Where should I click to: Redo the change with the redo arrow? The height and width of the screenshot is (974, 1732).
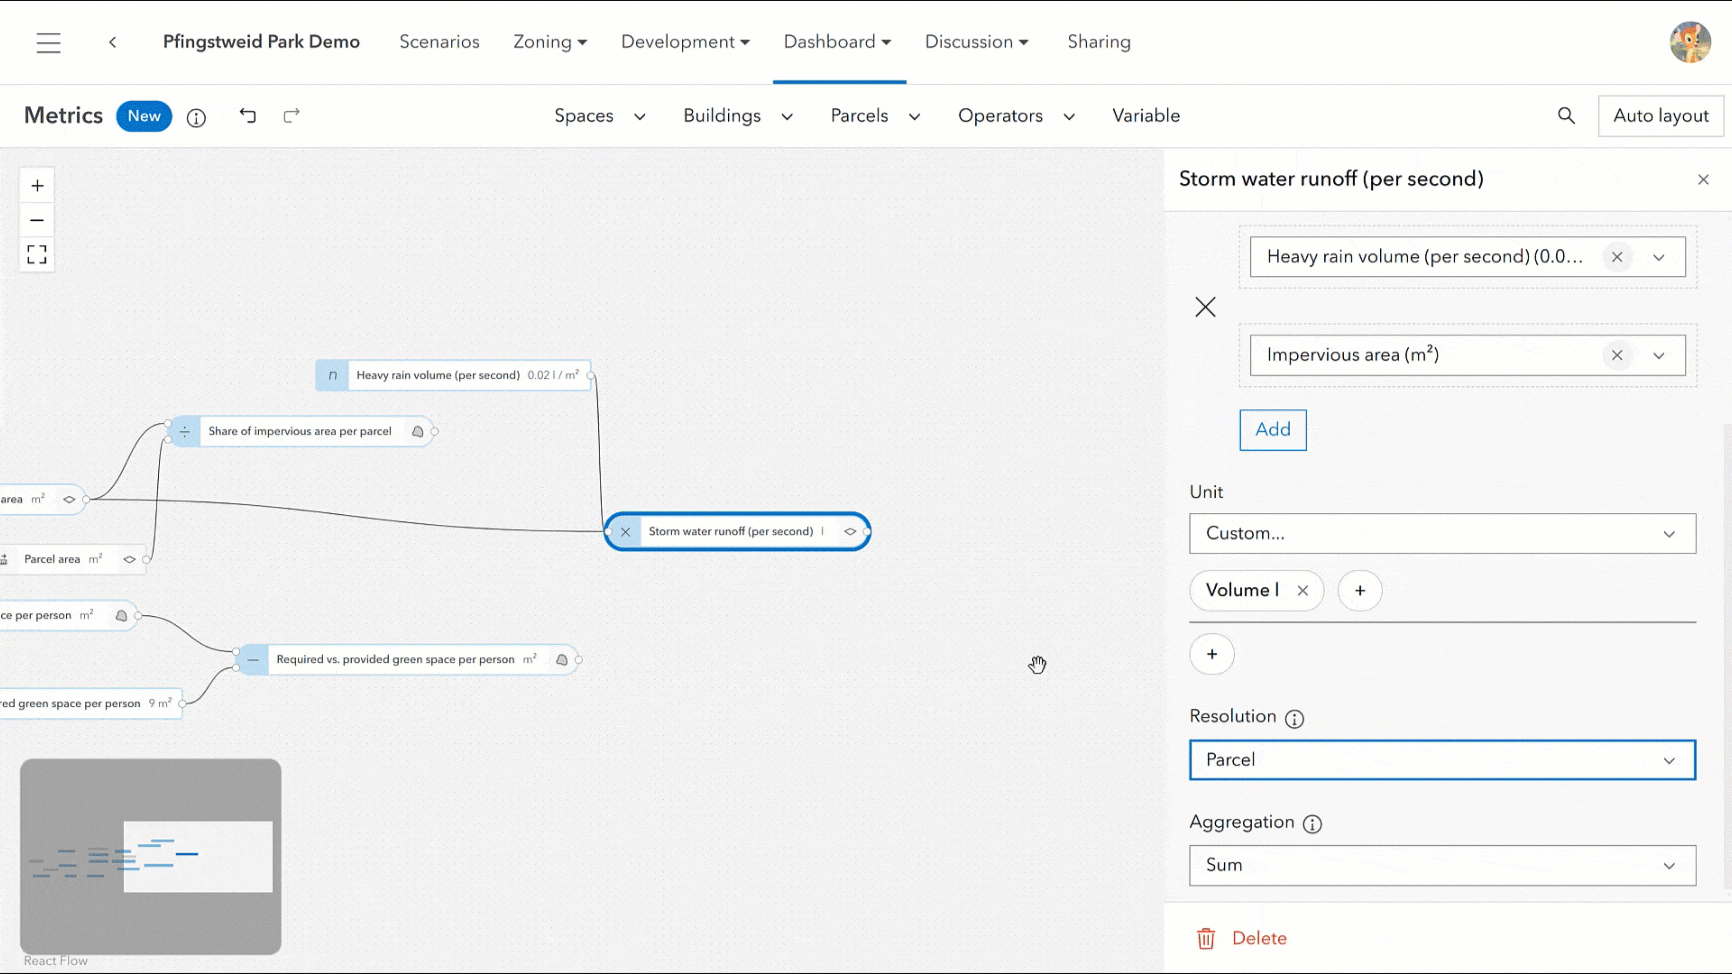point(291,116)
